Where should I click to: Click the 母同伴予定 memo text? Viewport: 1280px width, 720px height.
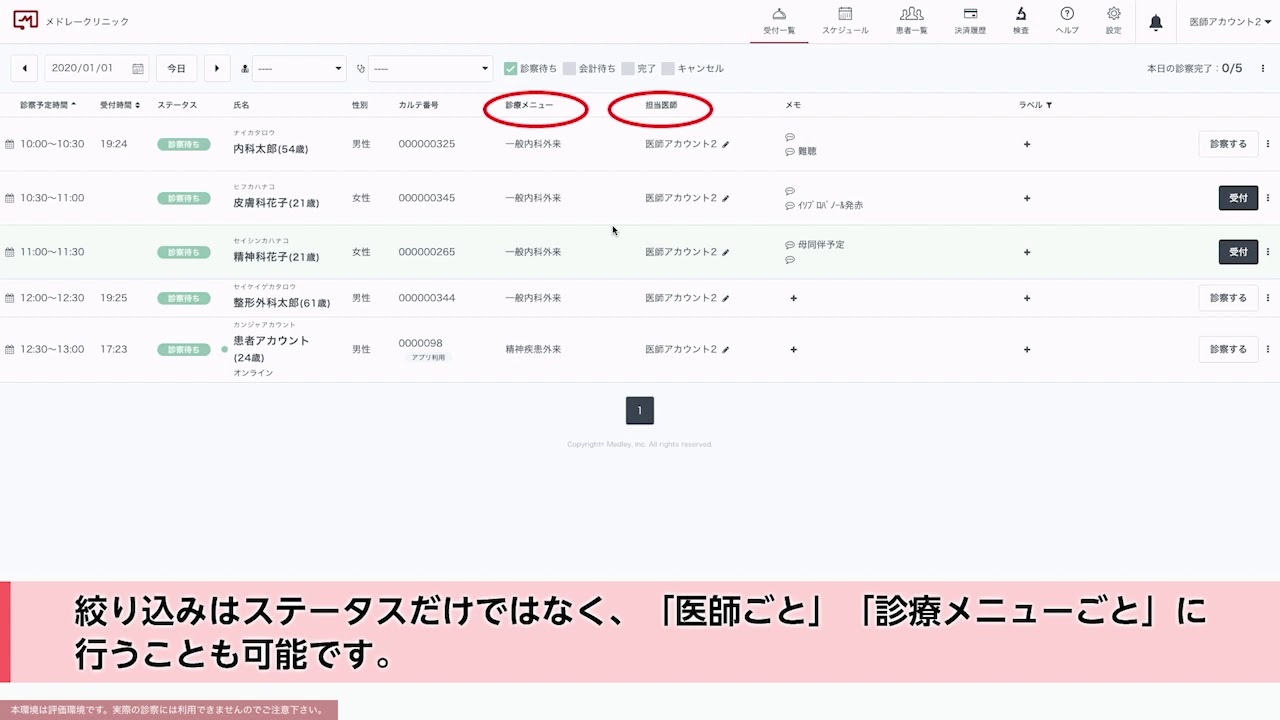coord(821,244)
